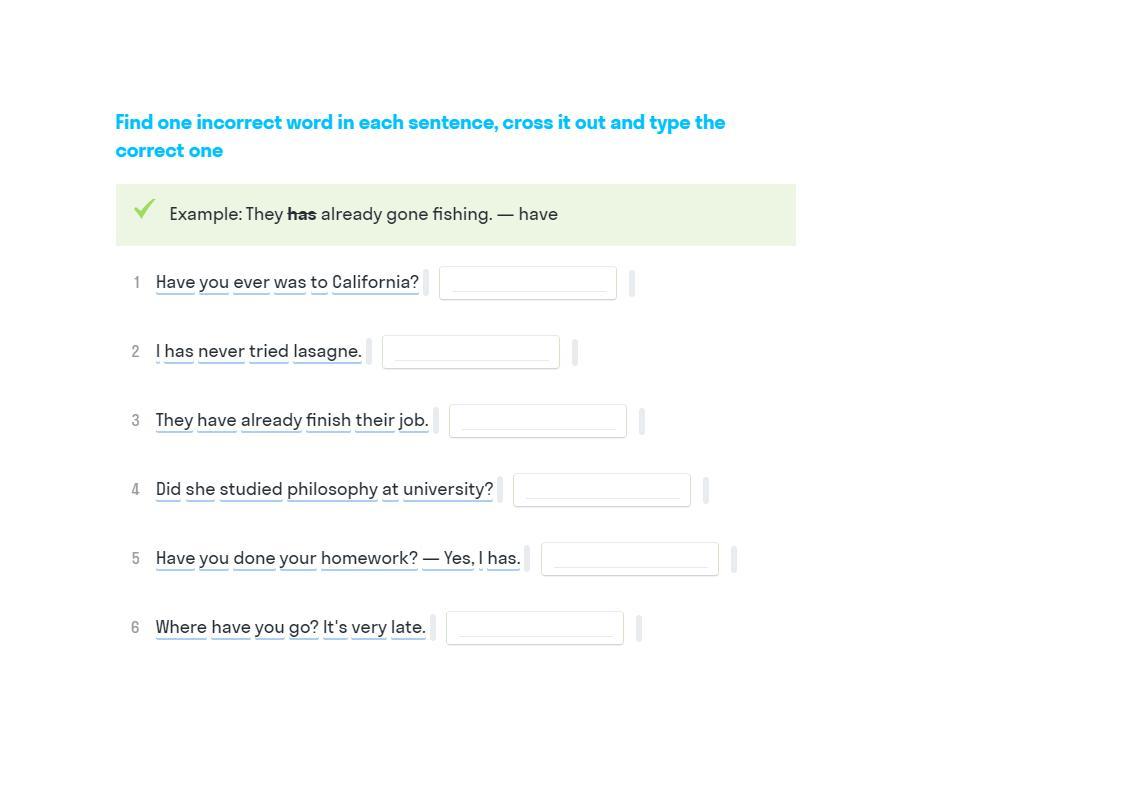Viewport: 1122px width, 793px height.
Task: Focus the answer field for sentence 6
Action: (x=535, y=628)
